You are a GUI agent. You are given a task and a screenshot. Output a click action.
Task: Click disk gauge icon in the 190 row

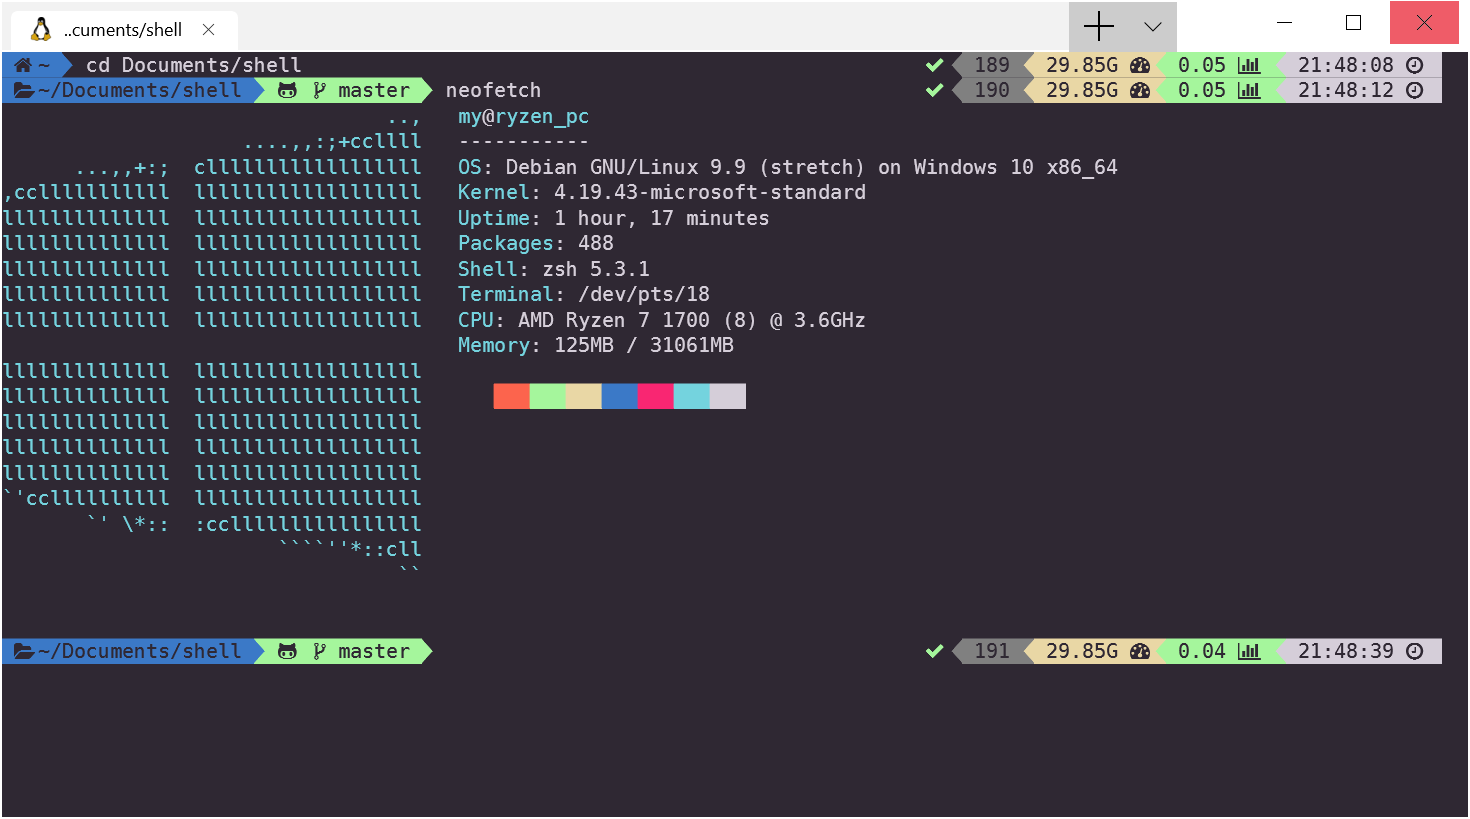pyautogui.click(x=1140, y=90)
